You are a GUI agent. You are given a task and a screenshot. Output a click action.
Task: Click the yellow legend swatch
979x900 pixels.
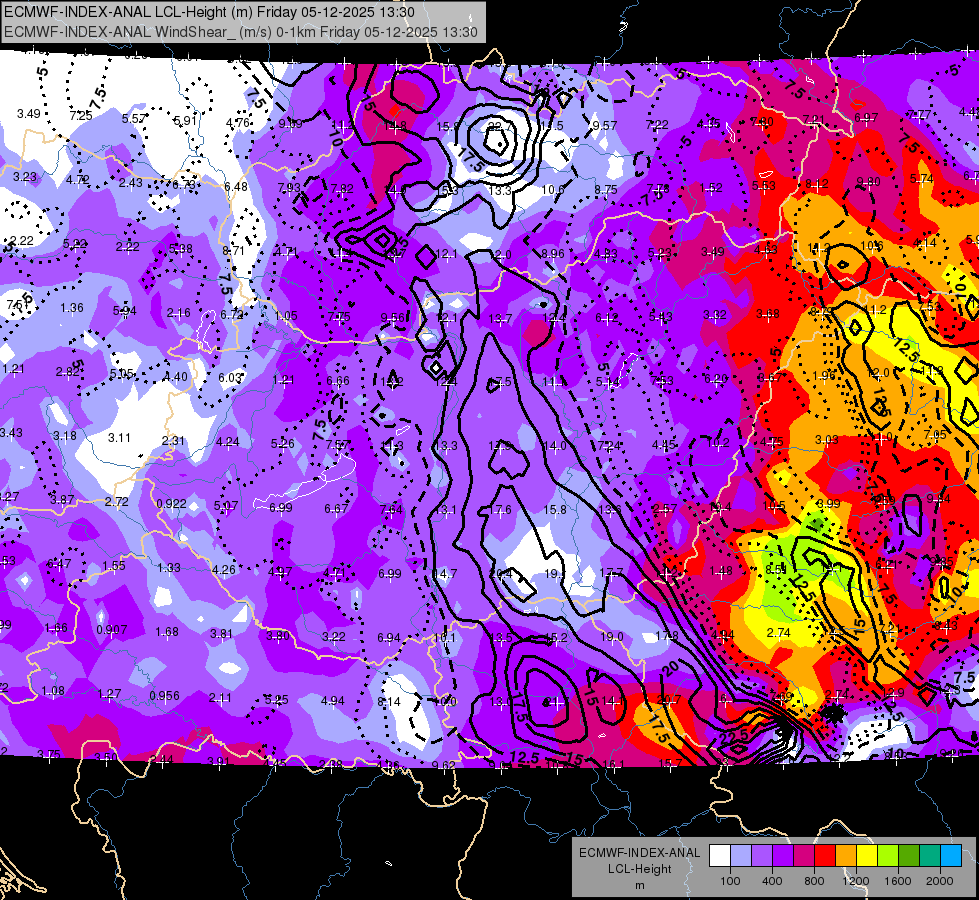click(x=867, y=856)
